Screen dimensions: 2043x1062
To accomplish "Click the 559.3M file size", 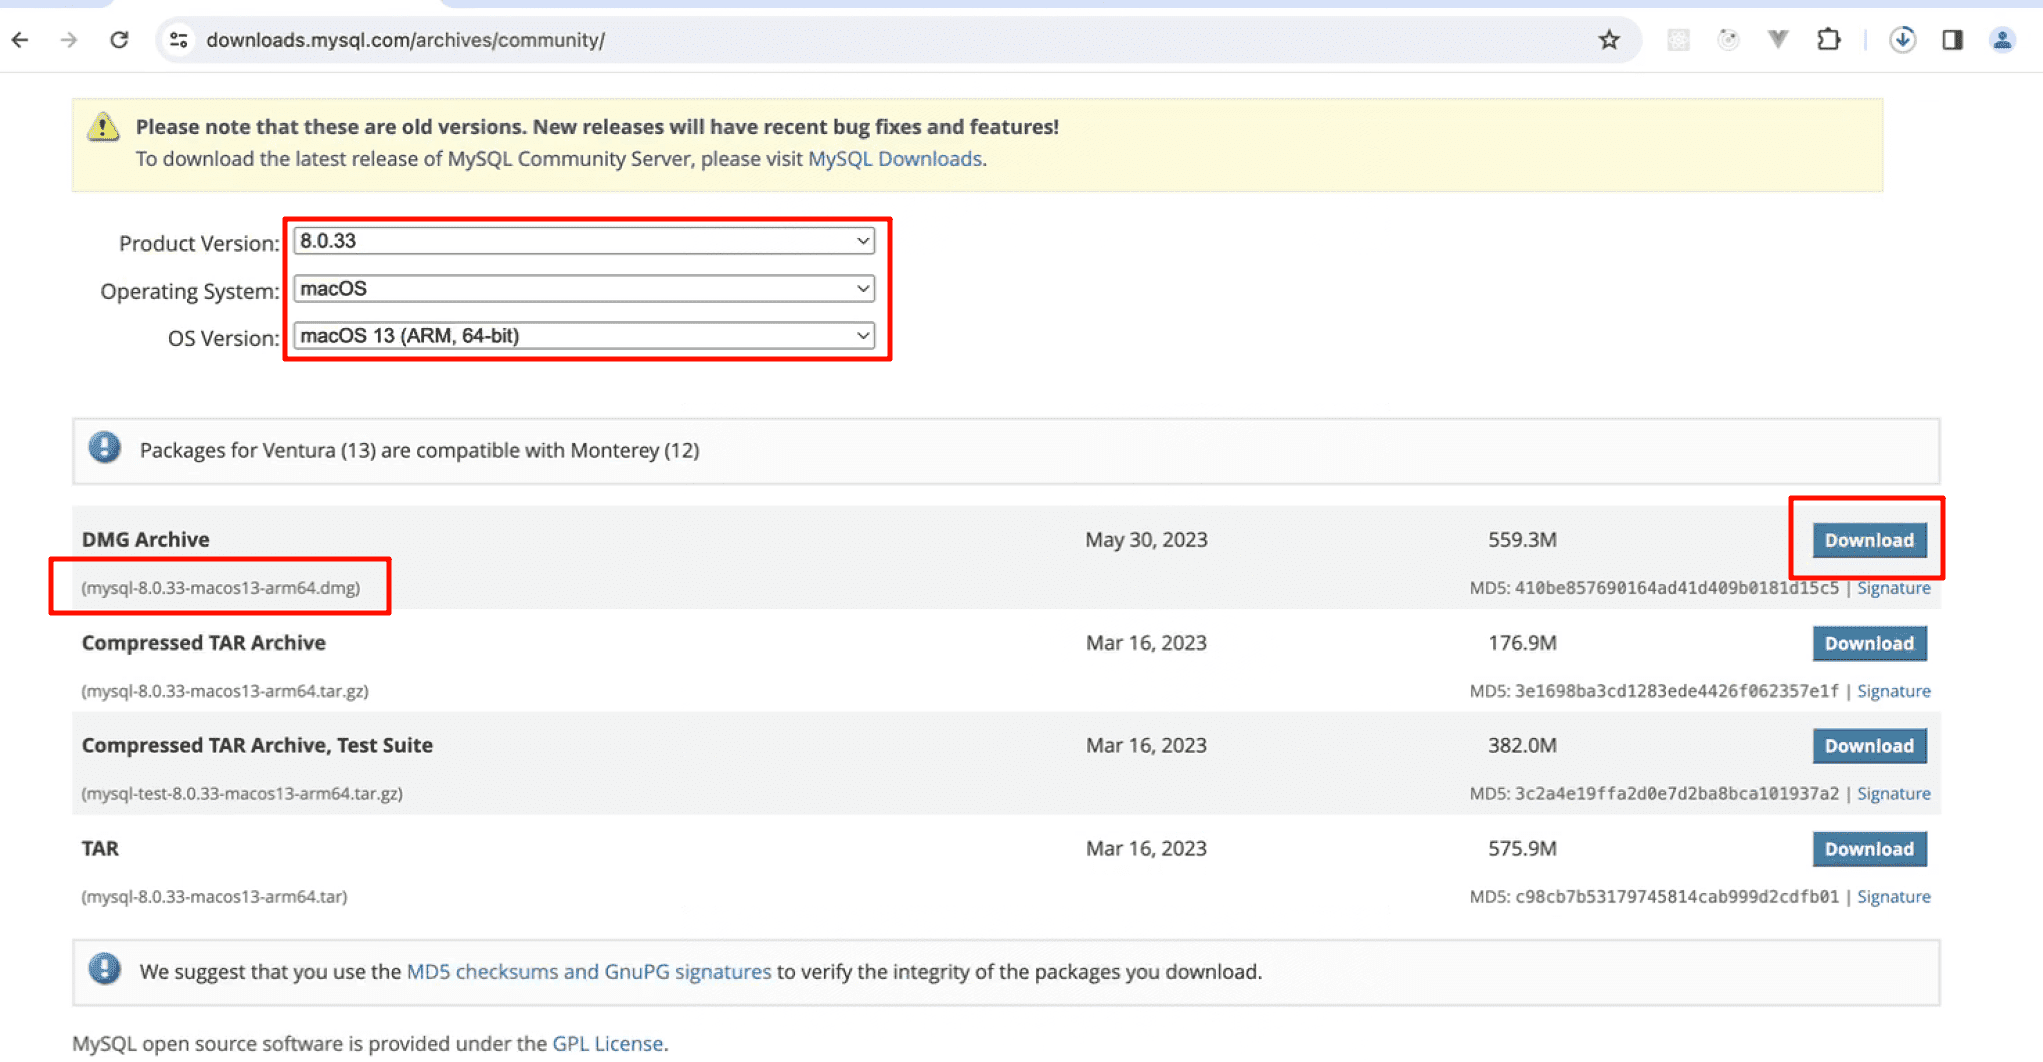I will pos(1522,540).
